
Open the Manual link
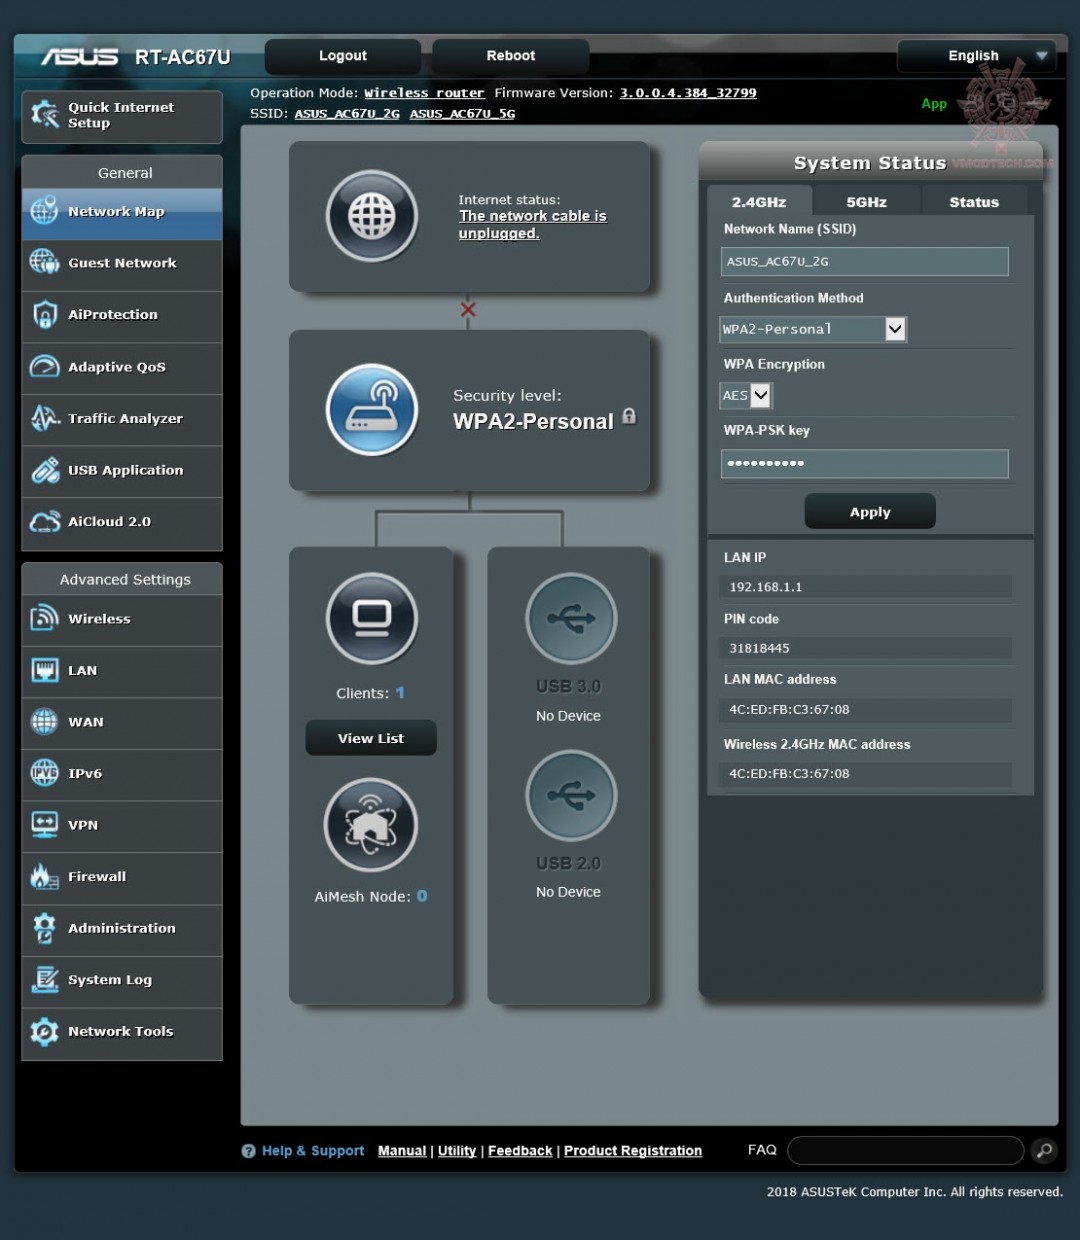point(402,1151)
